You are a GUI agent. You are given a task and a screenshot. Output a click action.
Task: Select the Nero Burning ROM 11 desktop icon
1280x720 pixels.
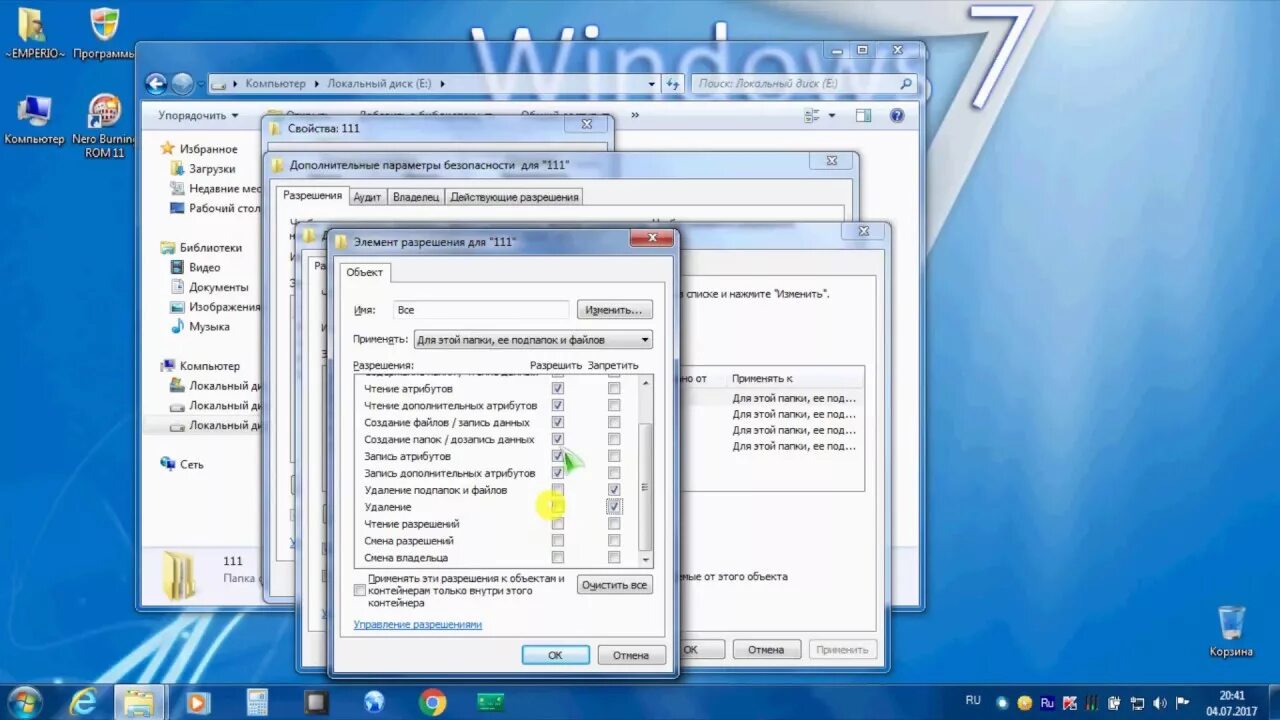click(x=105, y=126)
